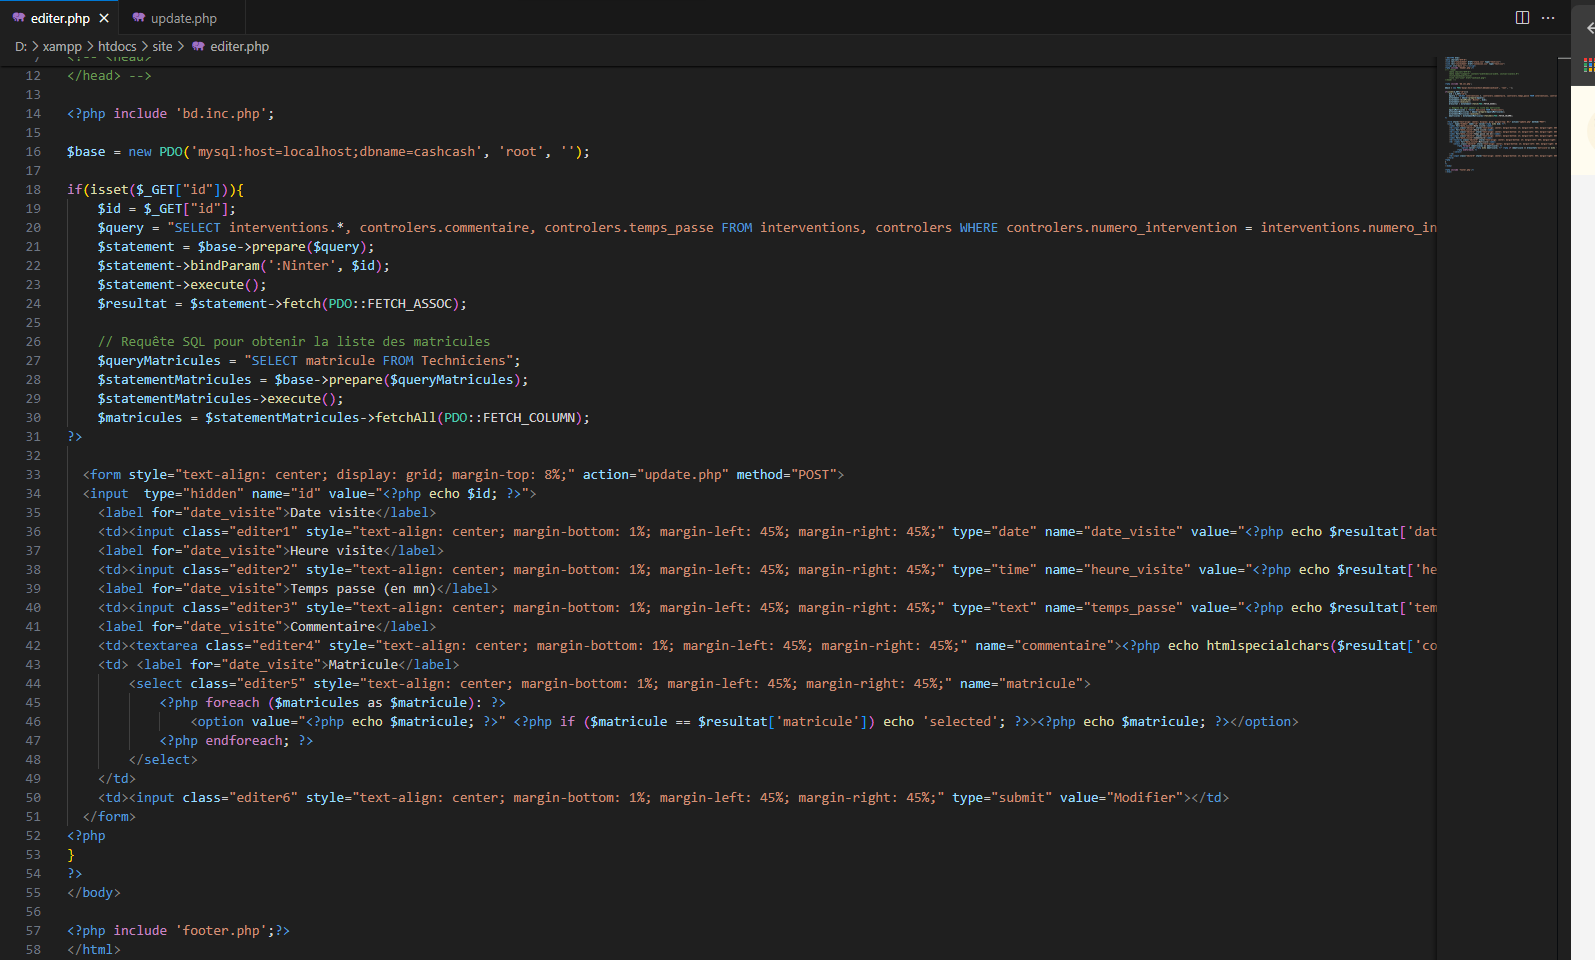The image size is (1595, 960).
Task: Click the 'Requête SQL' comment line
Action: [294, 341]
